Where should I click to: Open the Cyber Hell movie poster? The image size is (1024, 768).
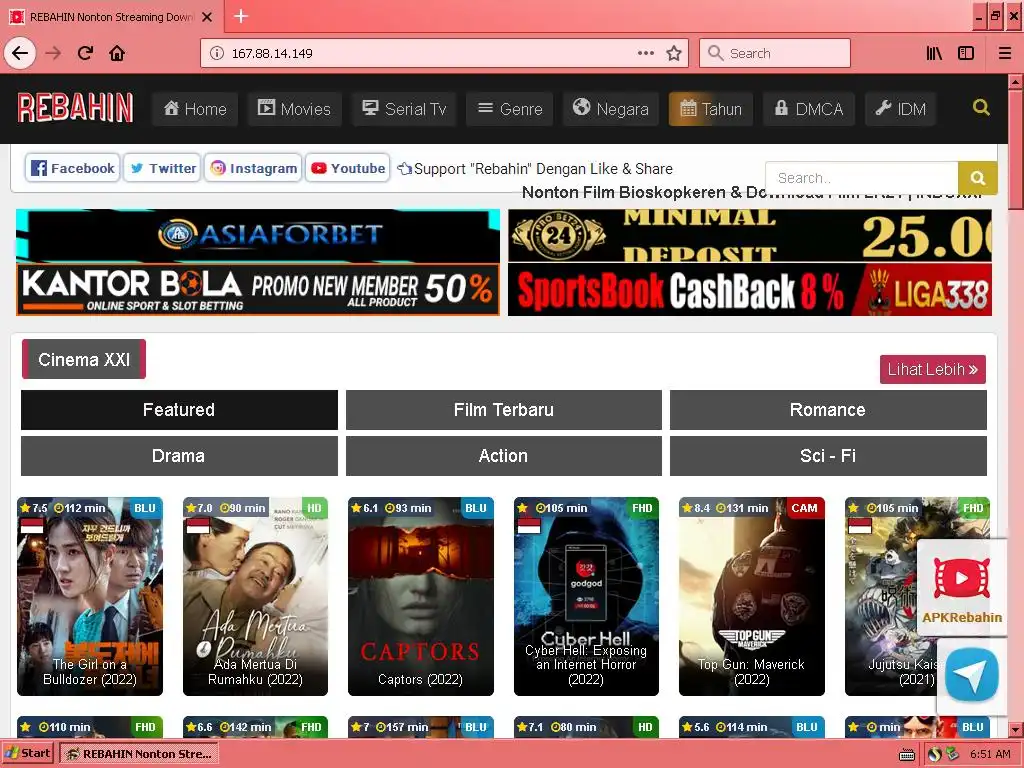click(x=586, y=596)
